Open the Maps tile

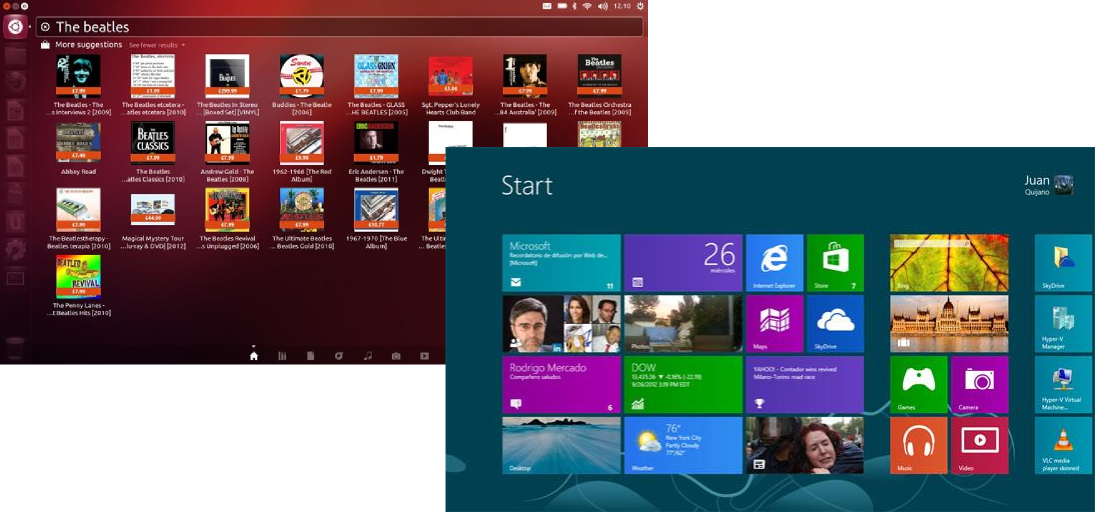click(x=774, y=323)
